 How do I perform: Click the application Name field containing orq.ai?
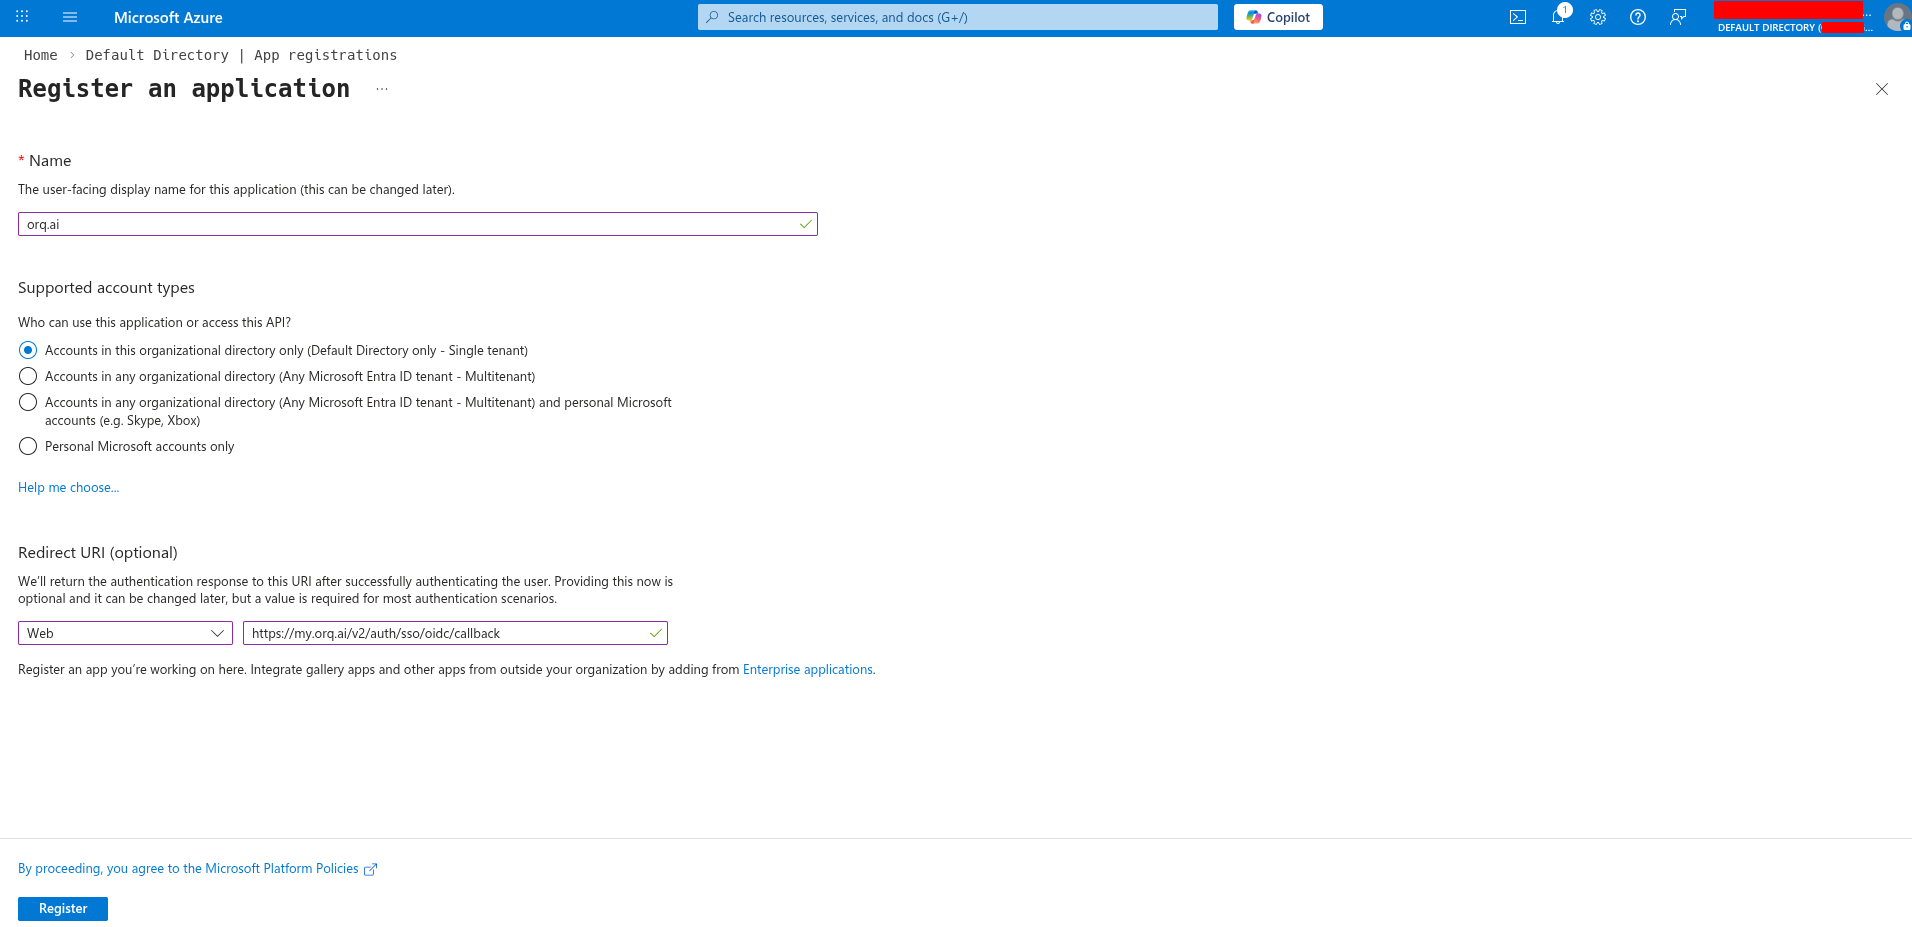(x=418, y=224)
